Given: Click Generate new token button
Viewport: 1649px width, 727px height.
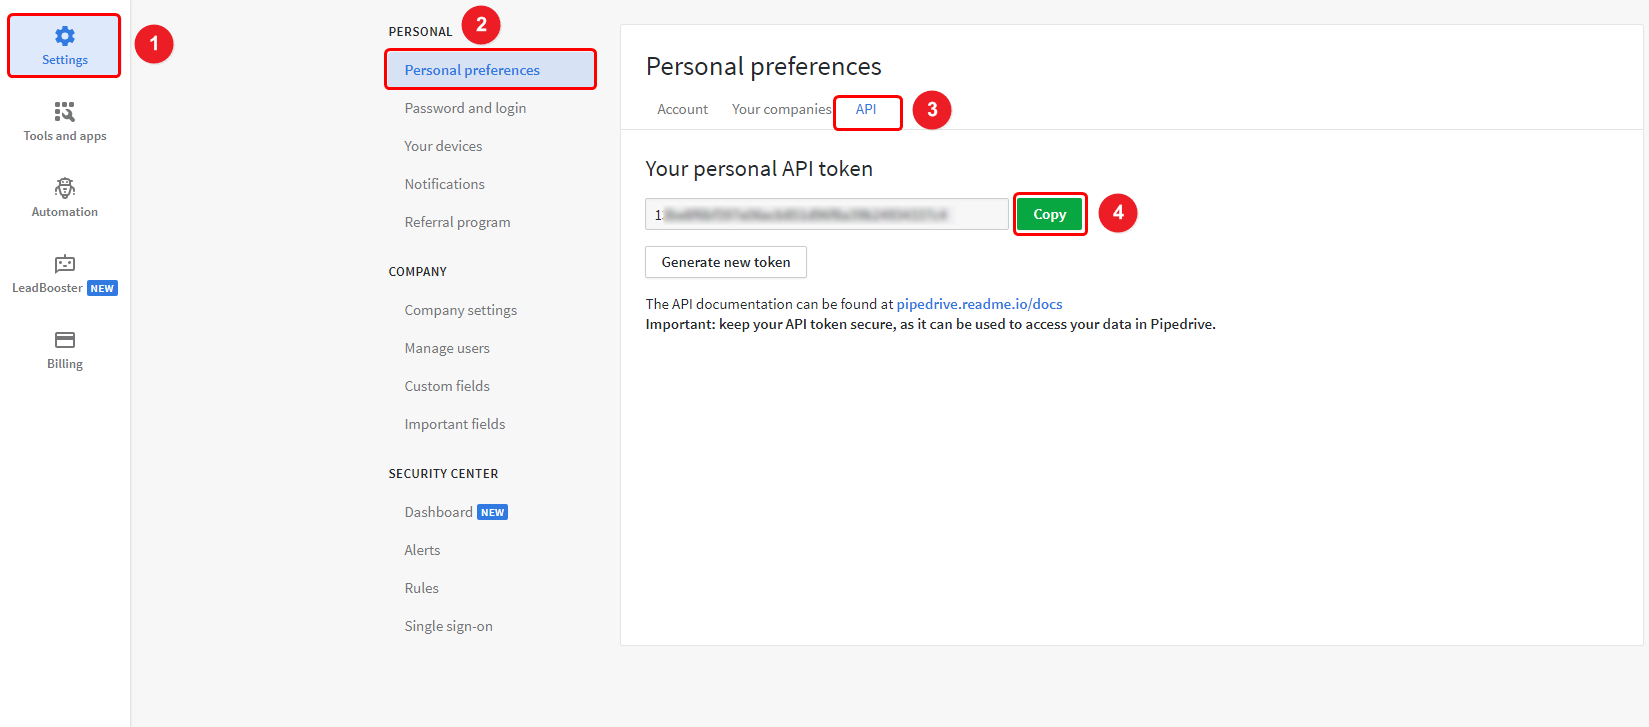Looking at the screenshot, I should point(726,262).
